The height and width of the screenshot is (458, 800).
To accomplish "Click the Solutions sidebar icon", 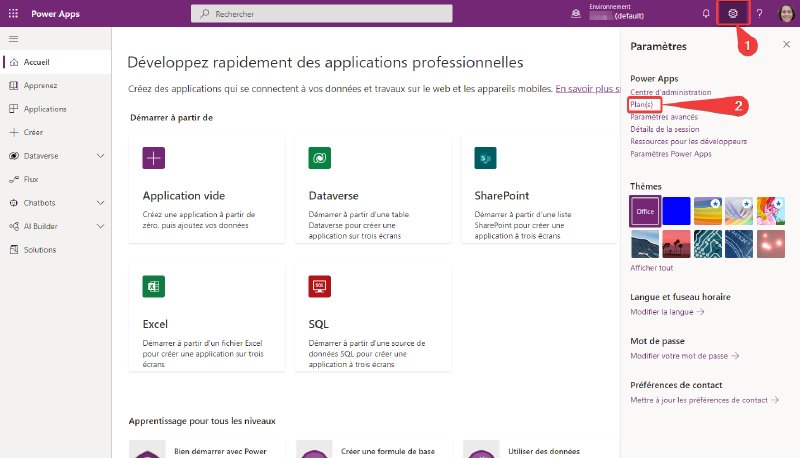I will click(14, 250).
